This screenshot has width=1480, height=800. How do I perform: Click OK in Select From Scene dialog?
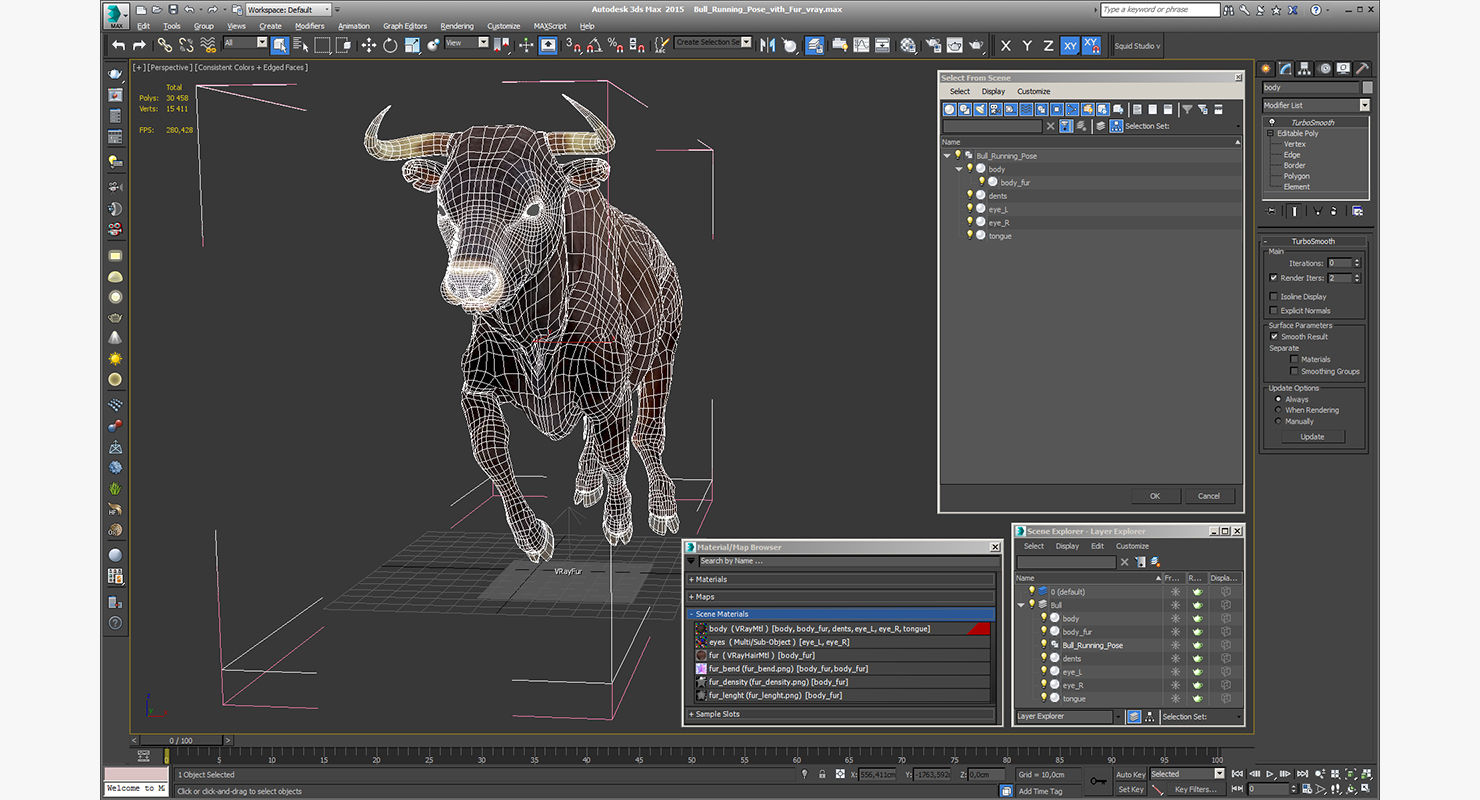coord(1155,496)
